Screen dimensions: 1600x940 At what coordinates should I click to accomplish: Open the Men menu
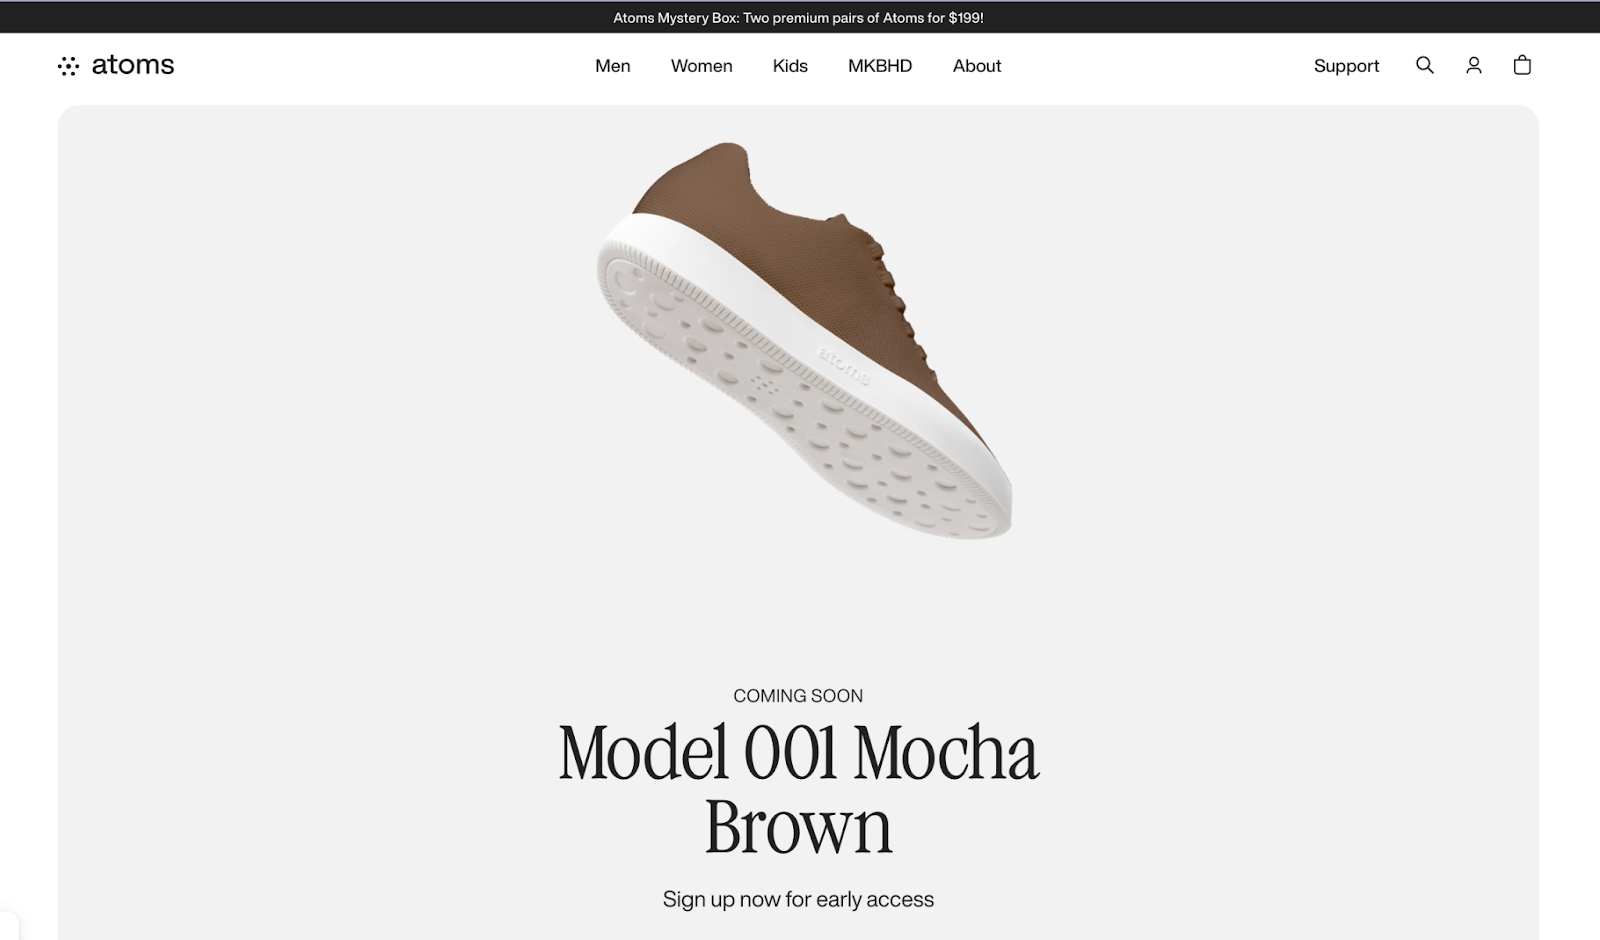(613, 66)
